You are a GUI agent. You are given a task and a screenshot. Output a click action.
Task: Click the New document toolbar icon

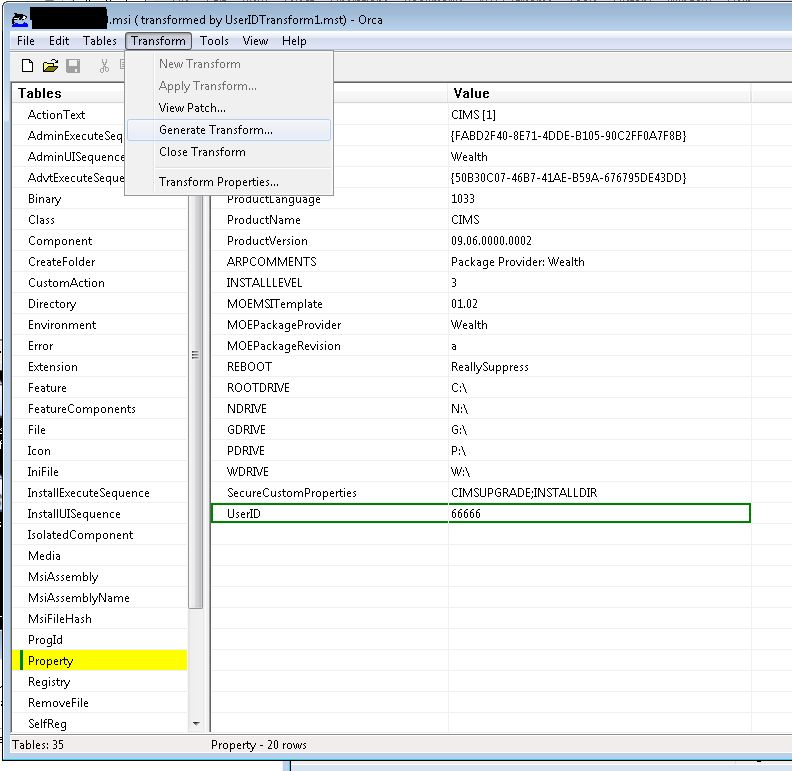[28, 66]
